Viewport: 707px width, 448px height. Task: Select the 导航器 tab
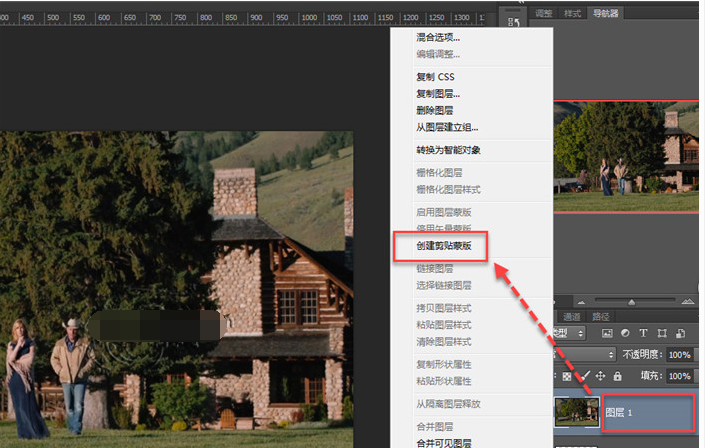(606, 13)
